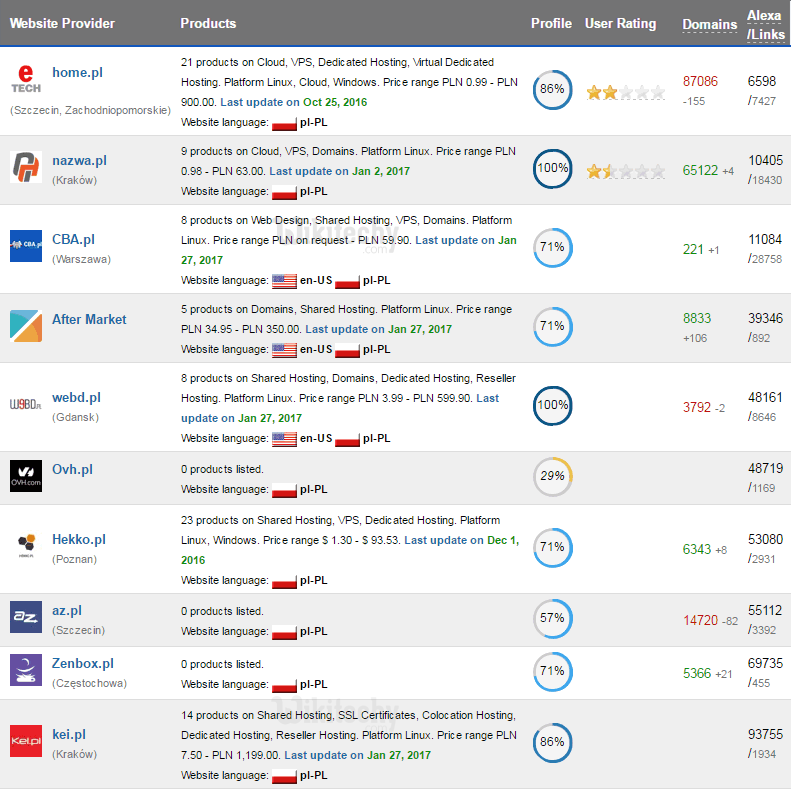Click the After Market colorful logo
791x789 pixels.
pyautogui.click(x=25, y=326)
